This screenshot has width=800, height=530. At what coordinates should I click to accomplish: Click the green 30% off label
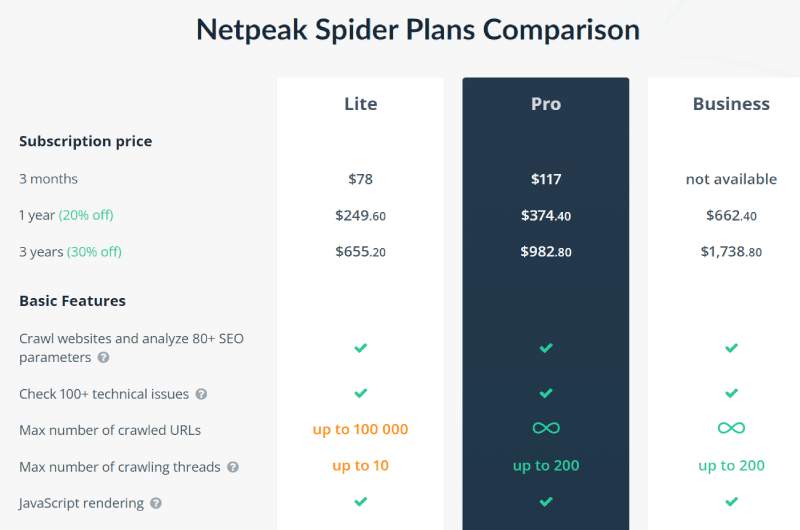94,252
